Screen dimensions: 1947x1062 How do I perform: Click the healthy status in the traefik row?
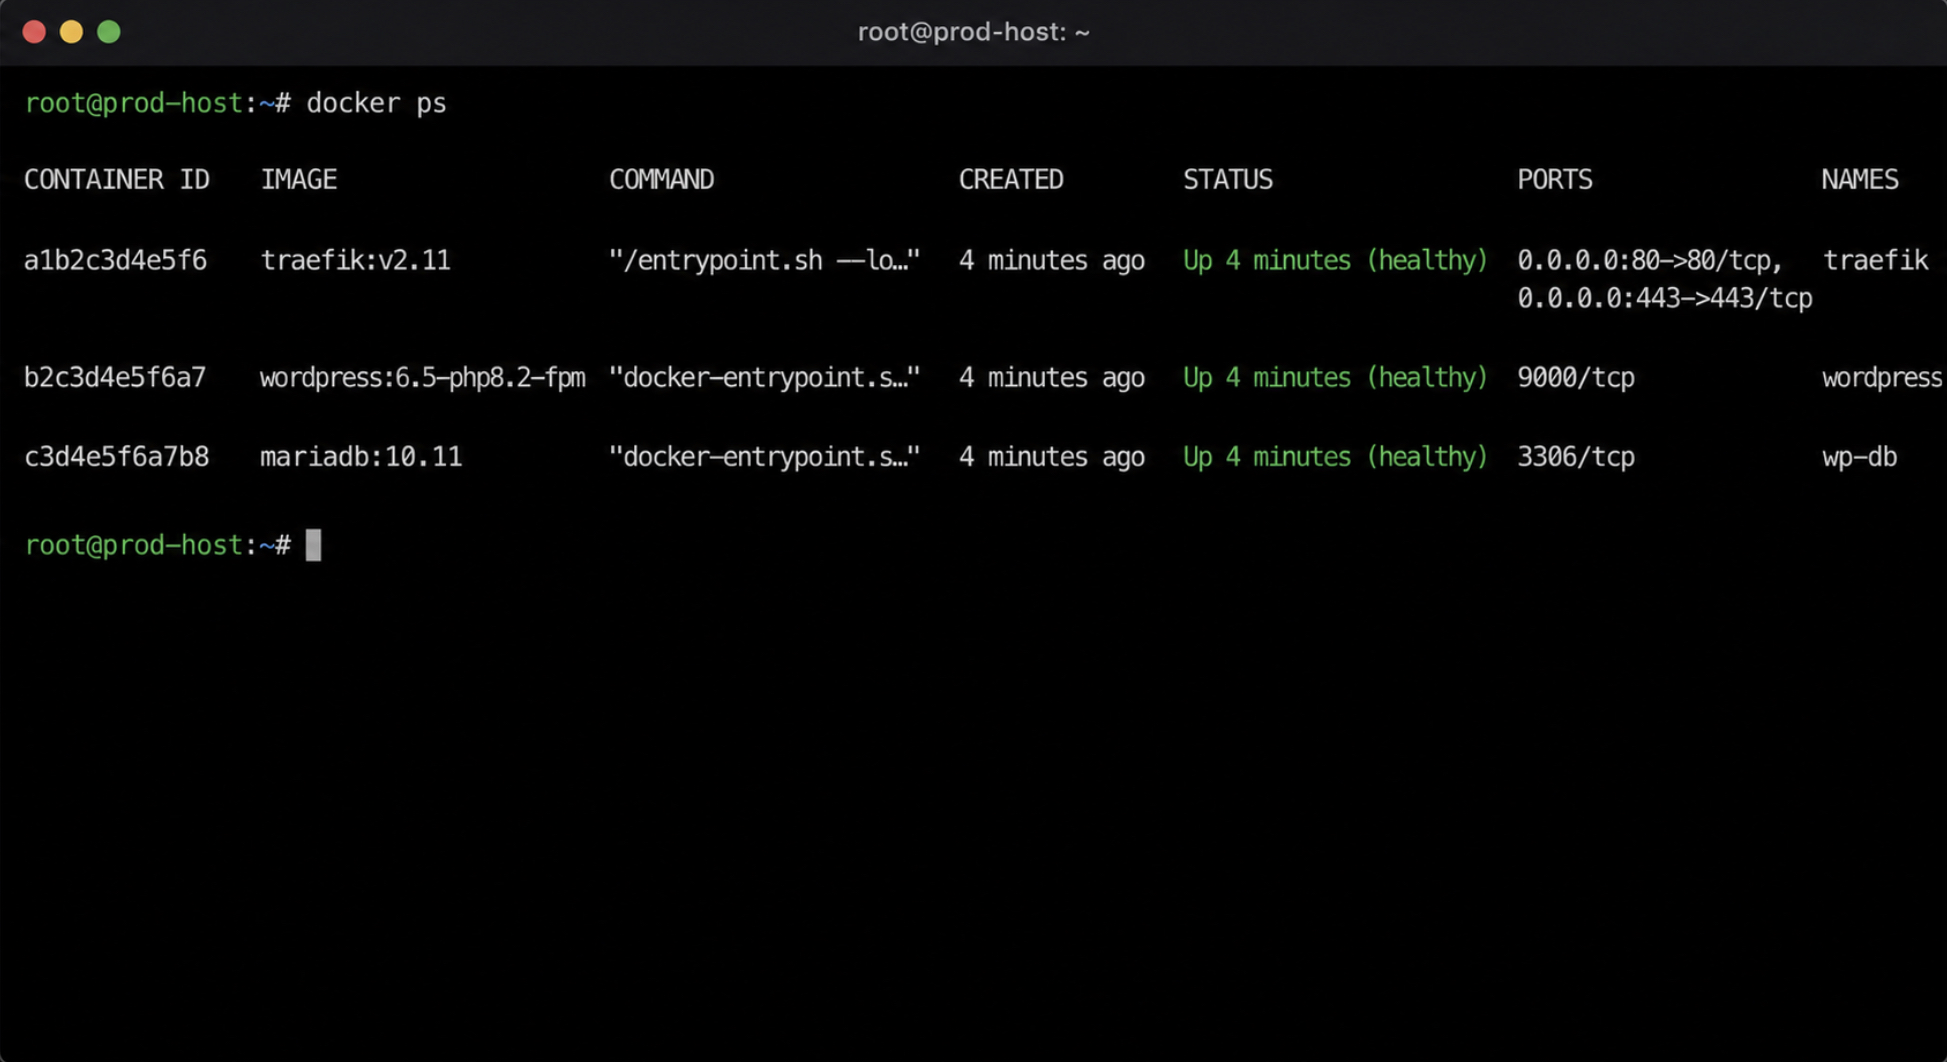1335,261
